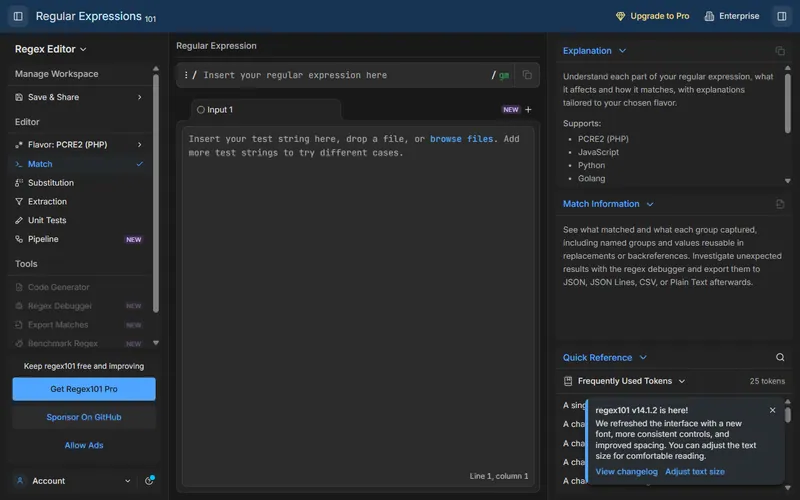
Task: Open the Regex Editor dropdown
Action: (x=51, y=49)
